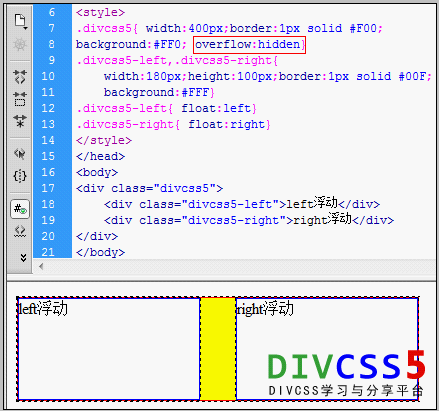Screen dimensions: 440x412
Task: Click the divcss5-right div code line
Action: click(249, 219)
